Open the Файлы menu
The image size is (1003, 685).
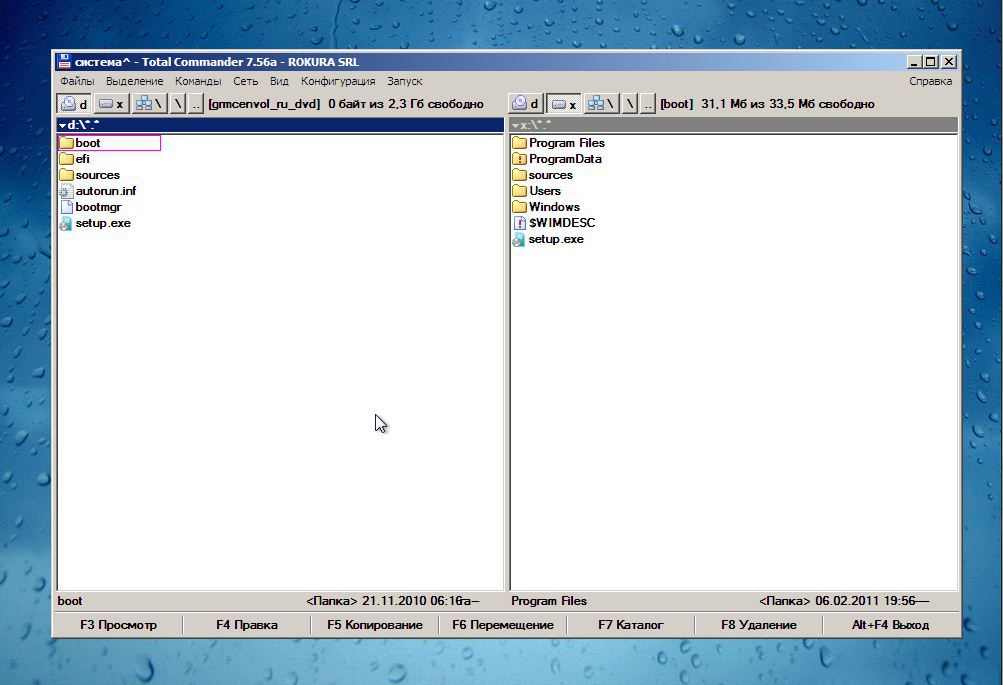click(x=77, y=81)
